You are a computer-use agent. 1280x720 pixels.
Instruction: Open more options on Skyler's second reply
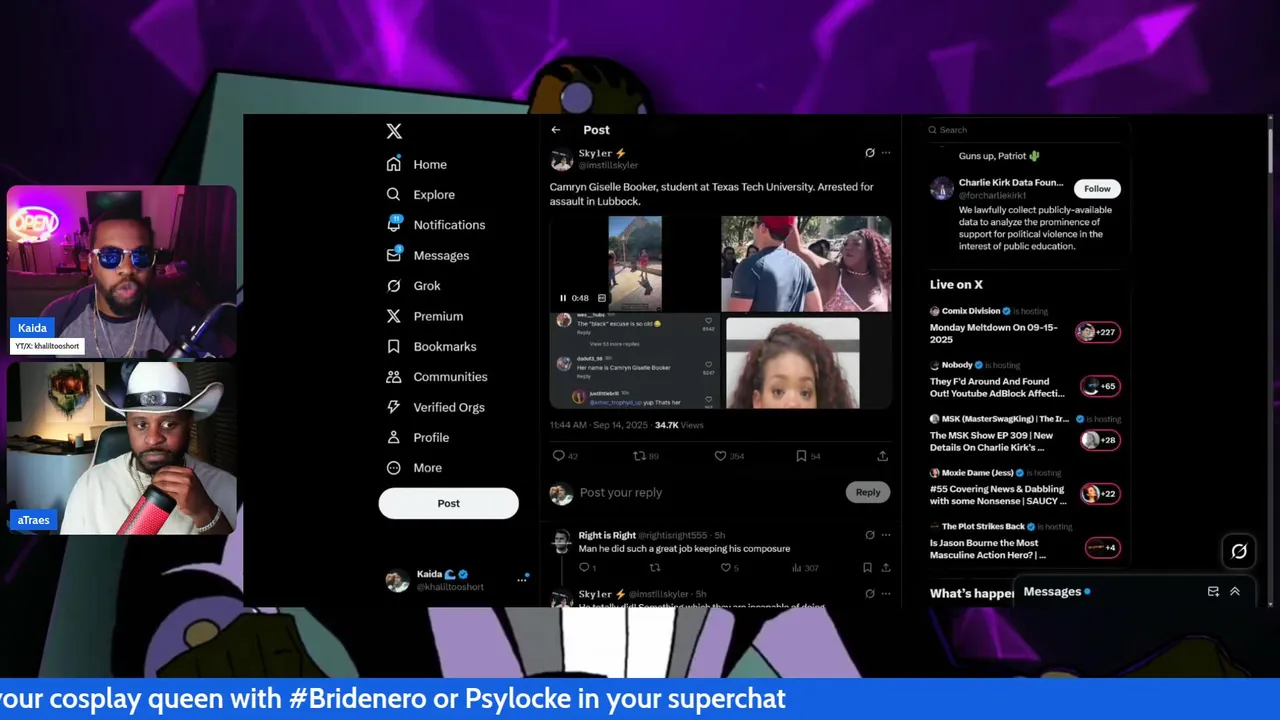pyautogui.click(x=886, y=593)
